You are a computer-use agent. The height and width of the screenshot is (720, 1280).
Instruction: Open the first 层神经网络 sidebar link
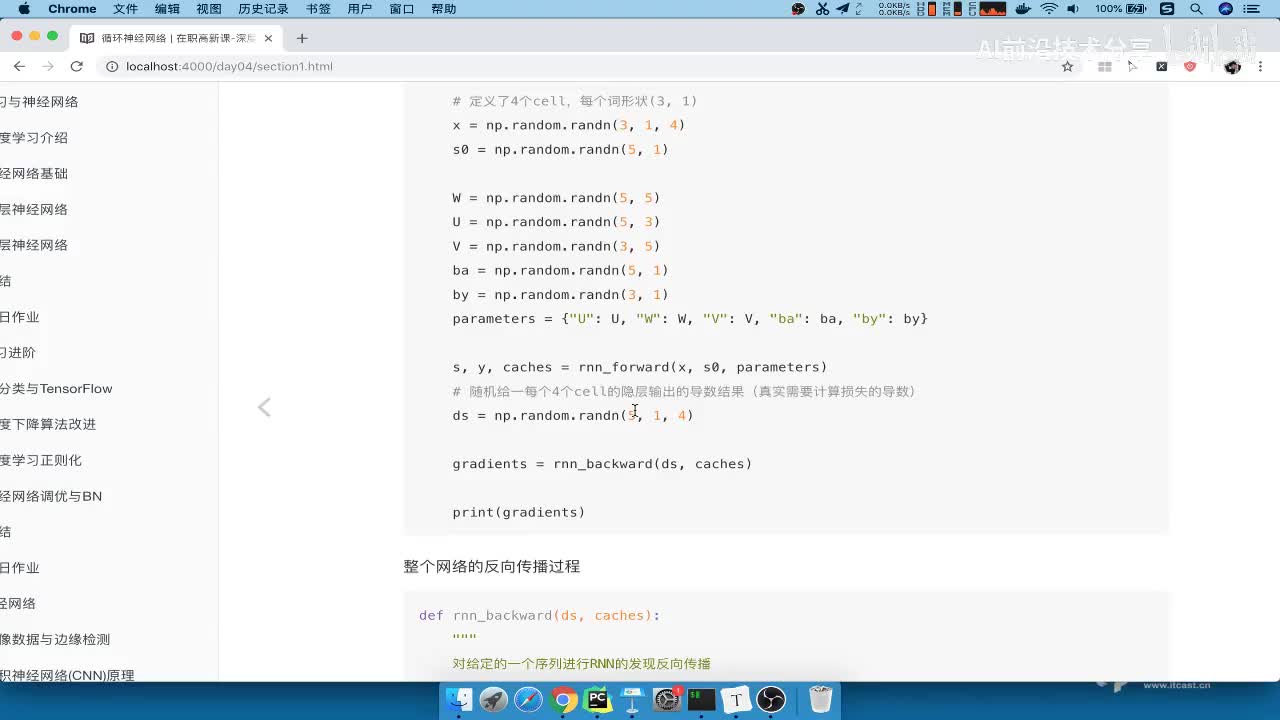[34, 210]
